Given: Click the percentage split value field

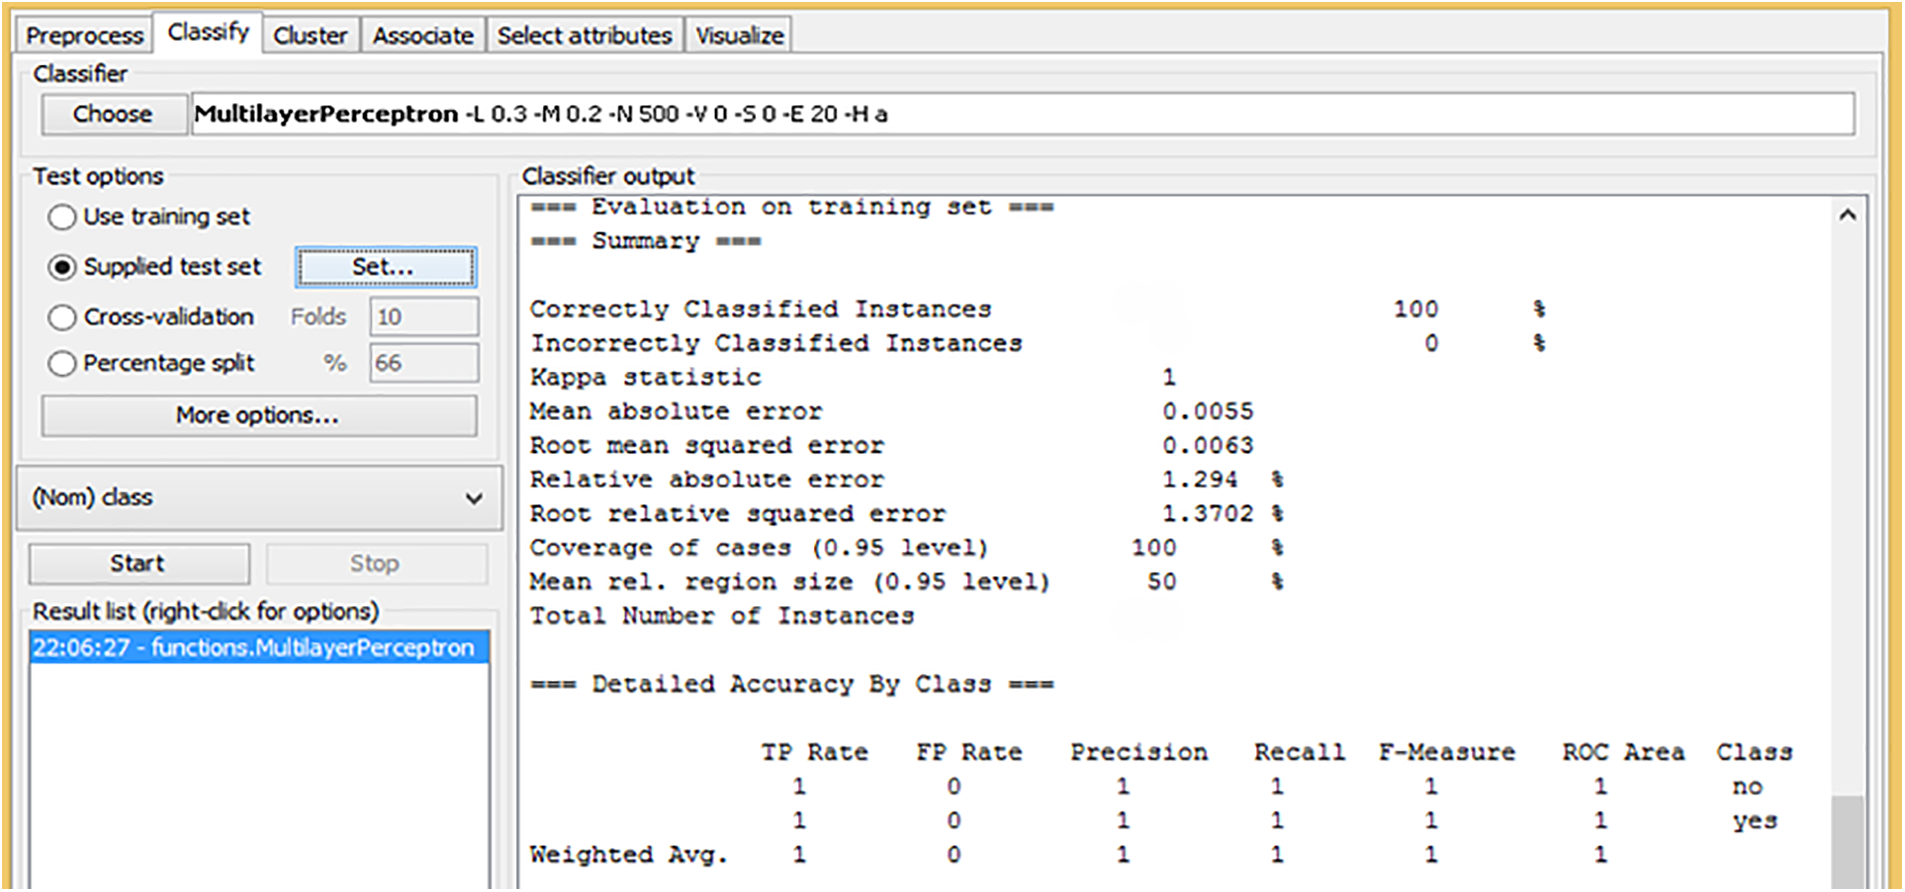Looking at the screenshot, I should coord(423,363).
